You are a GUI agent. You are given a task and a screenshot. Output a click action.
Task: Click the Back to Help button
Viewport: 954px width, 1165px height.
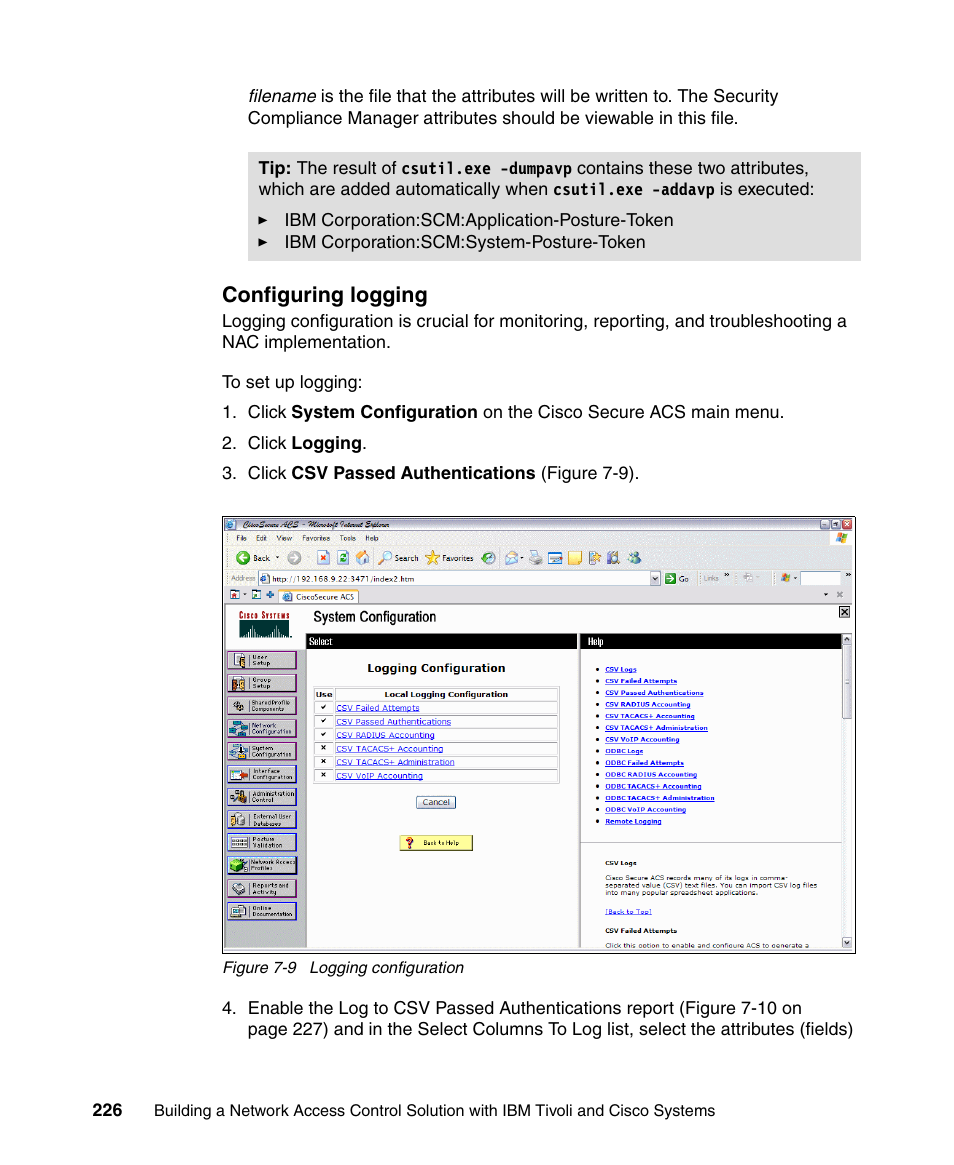(x=436, y=843)
